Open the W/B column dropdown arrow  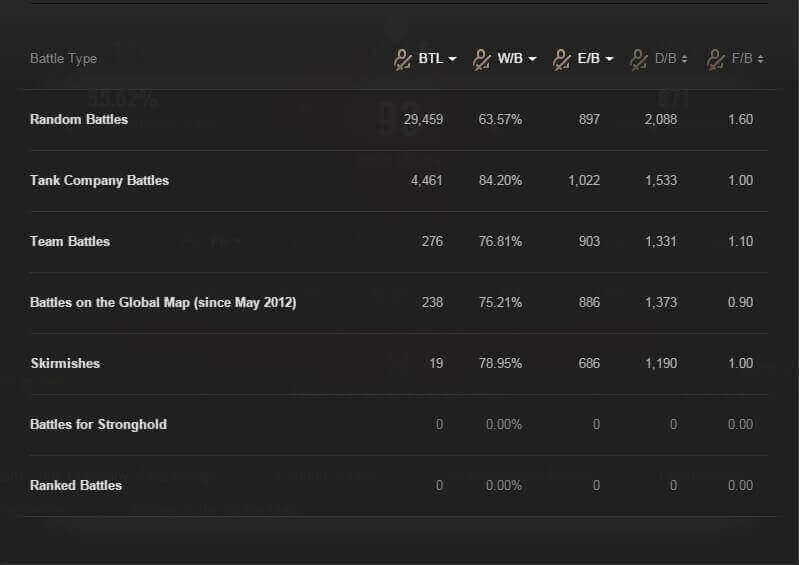(532, 59)
